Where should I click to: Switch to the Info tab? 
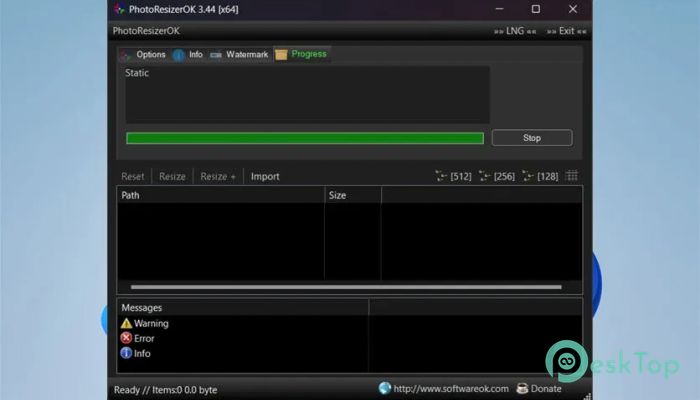coord(188,54)
